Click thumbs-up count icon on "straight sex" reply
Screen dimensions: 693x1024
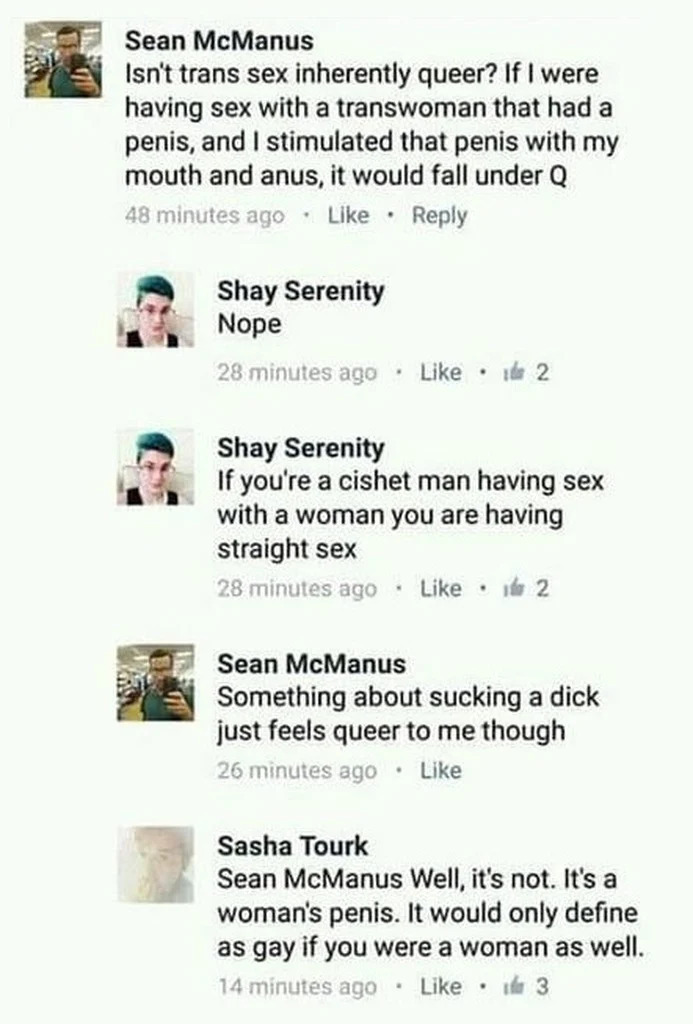(514, 588)
